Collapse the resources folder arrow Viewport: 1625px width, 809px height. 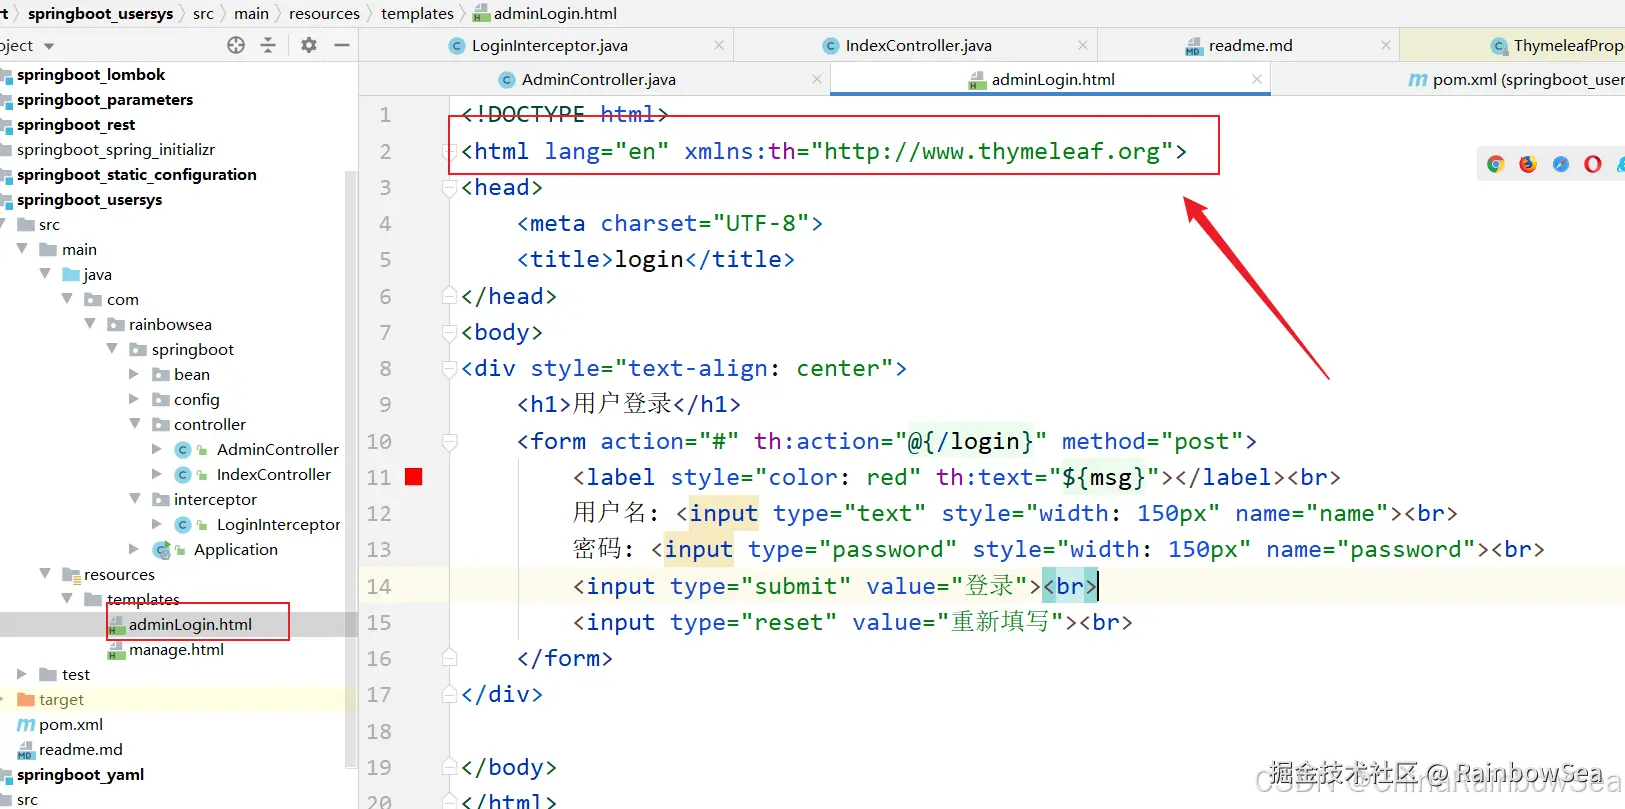(45, 573)
